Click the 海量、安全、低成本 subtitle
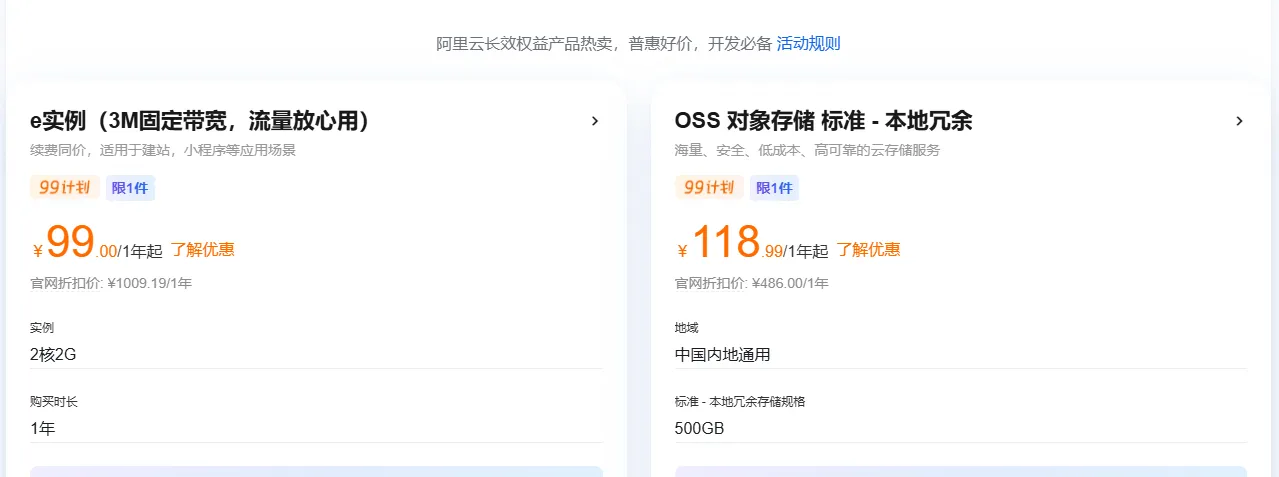 pyautogui.click(x=807, y=151)
